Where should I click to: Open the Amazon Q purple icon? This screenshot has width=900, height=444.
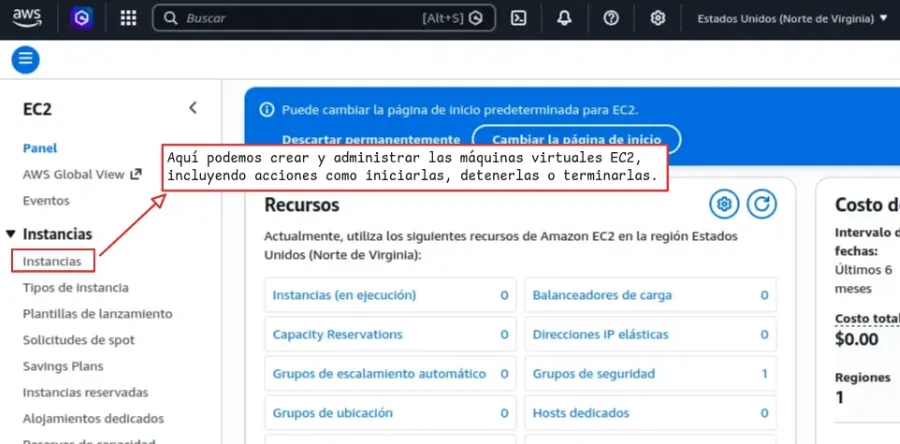coord(82,18)
